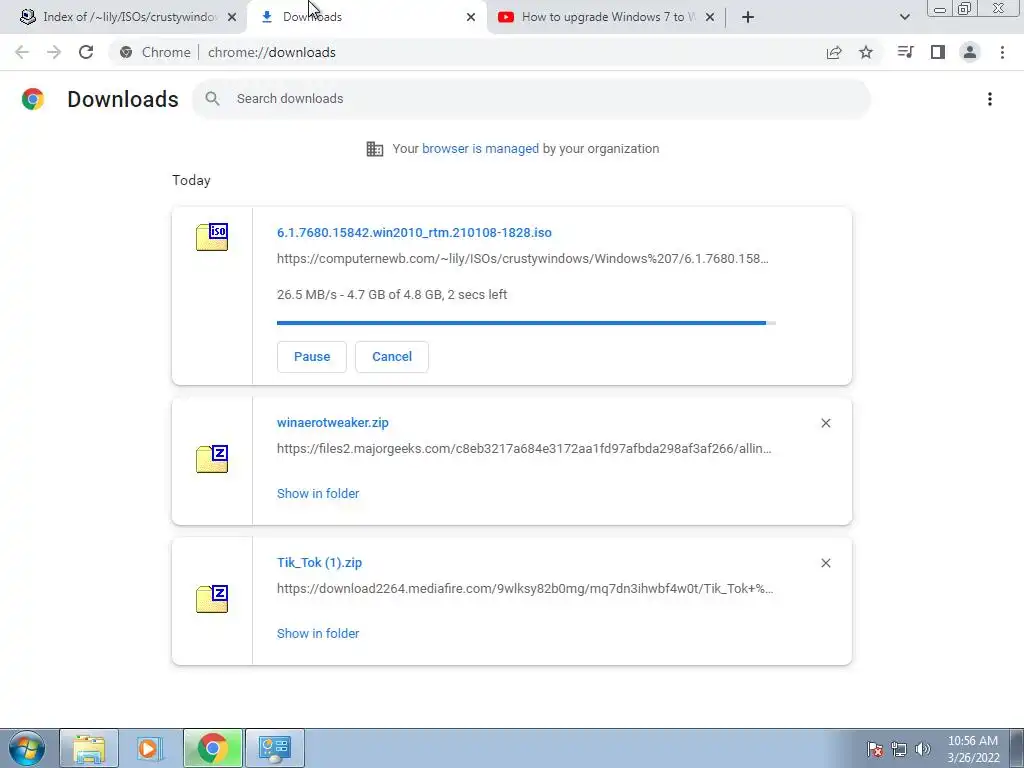Bookmark this page with the star icon
The image size is (1024, 768).
[866, 52]
